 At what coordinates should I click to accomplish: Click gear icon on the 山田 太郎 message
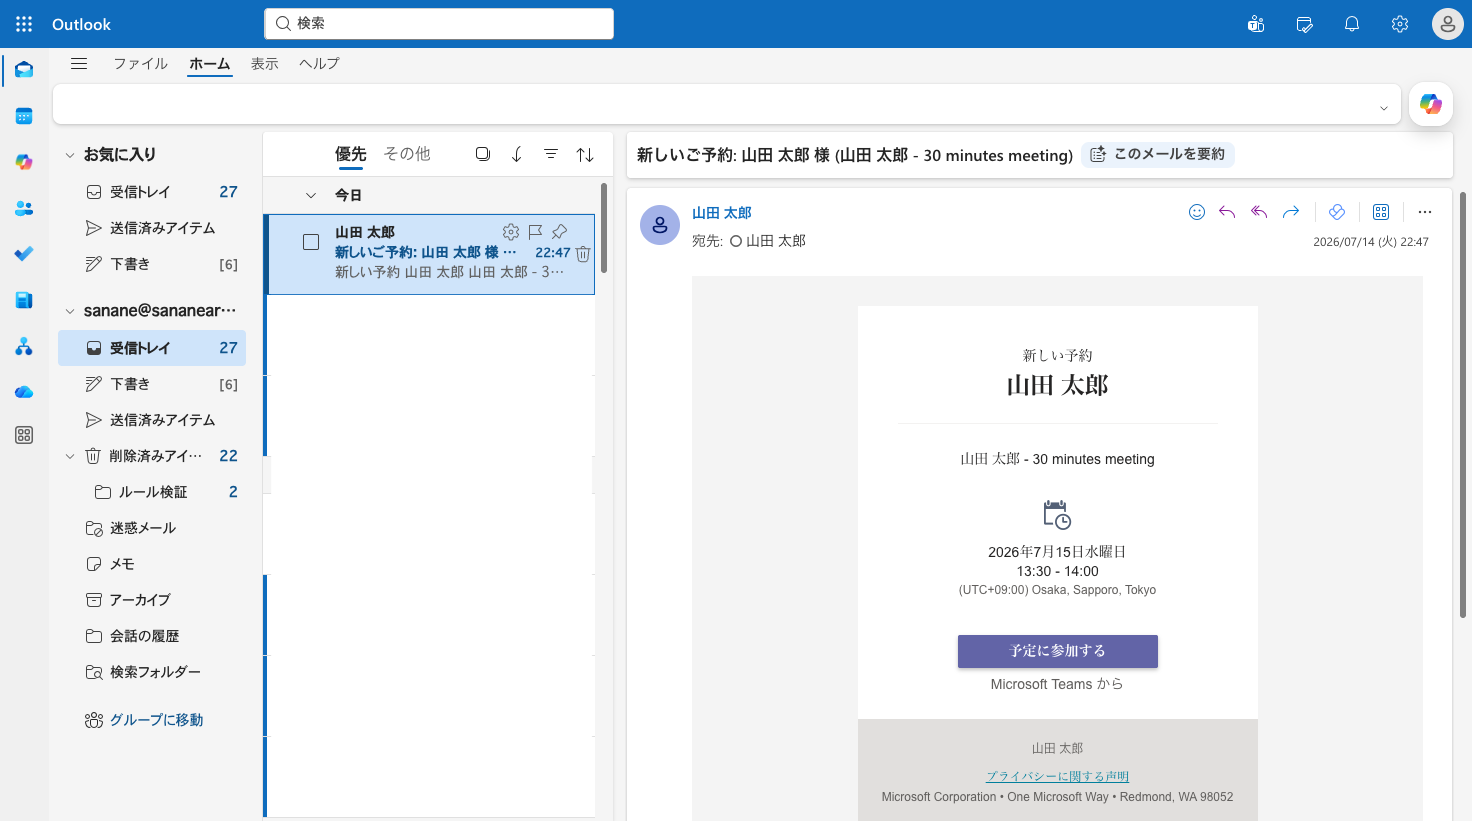tap(511, 232)
